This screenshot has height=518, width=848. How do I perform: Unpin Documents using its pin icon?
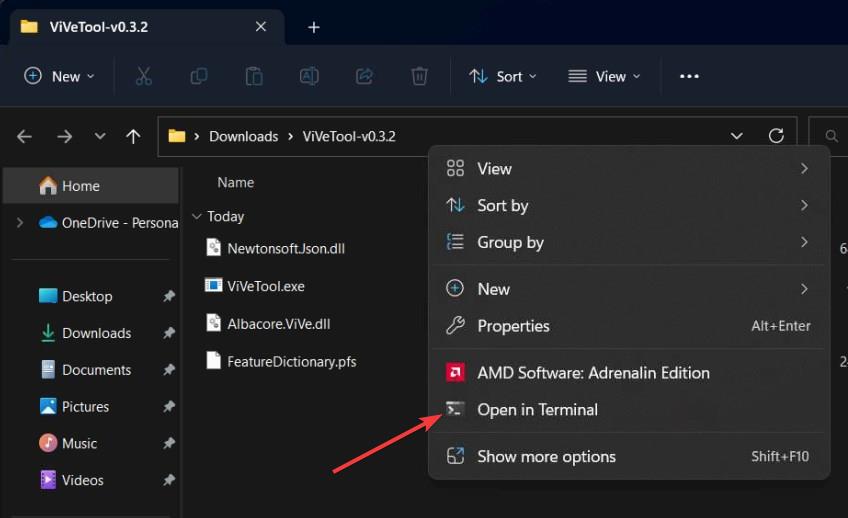click(x=169, y=369)
